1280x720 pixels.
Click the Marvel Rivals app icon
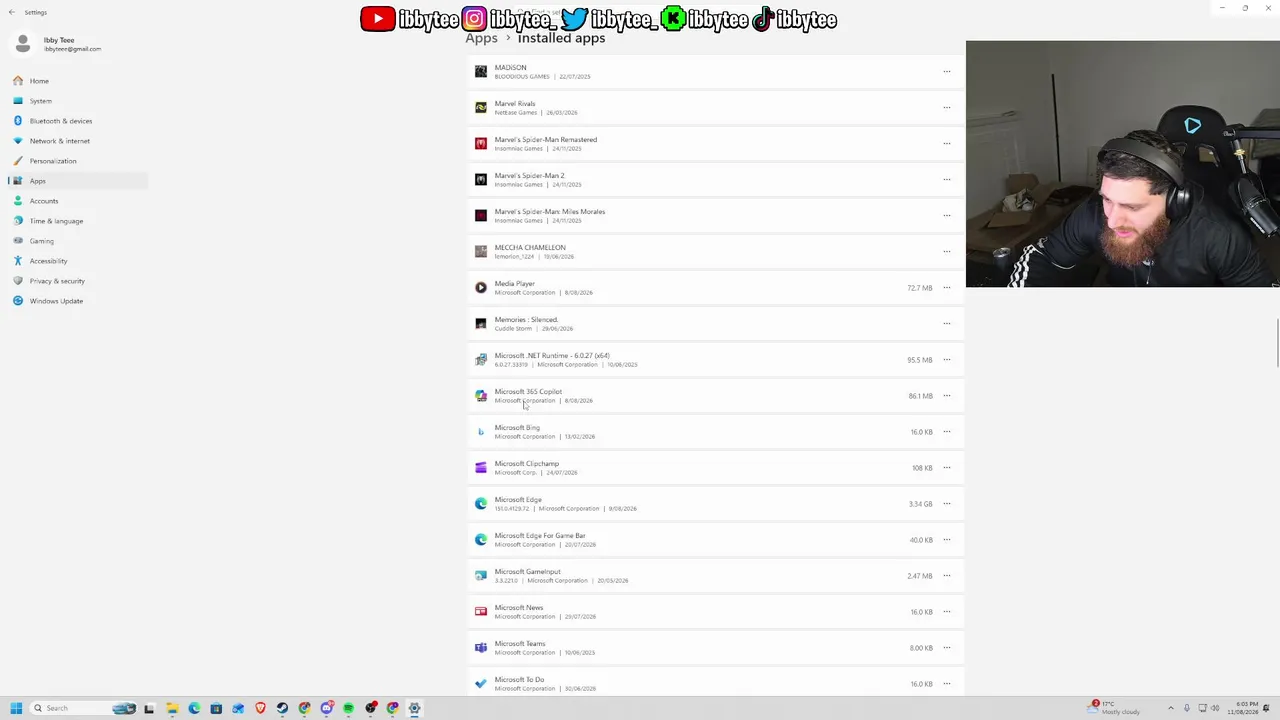481,108
